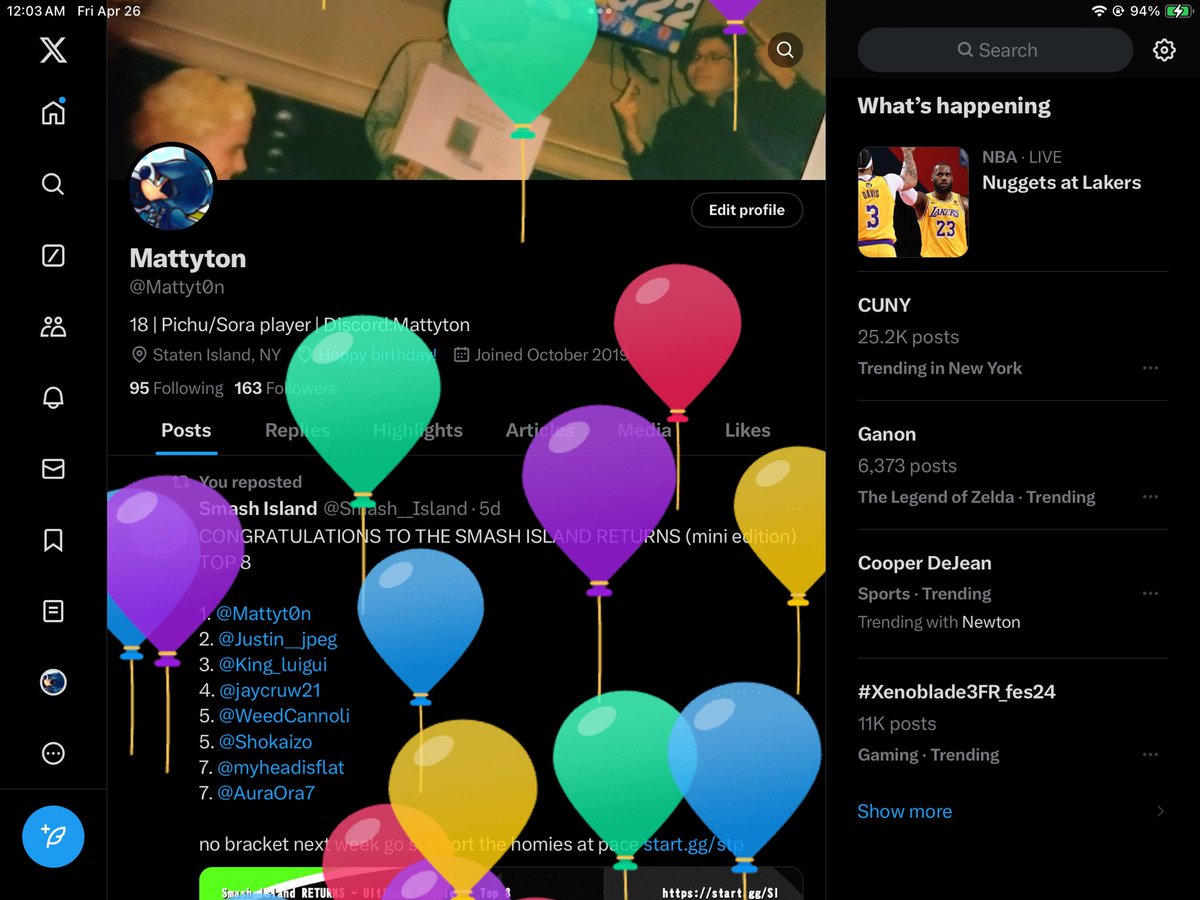Image resolution: width=1200 pixels, height=900 pixels.
Task: Open the 163 Followers list
Action: click(285, 388)
